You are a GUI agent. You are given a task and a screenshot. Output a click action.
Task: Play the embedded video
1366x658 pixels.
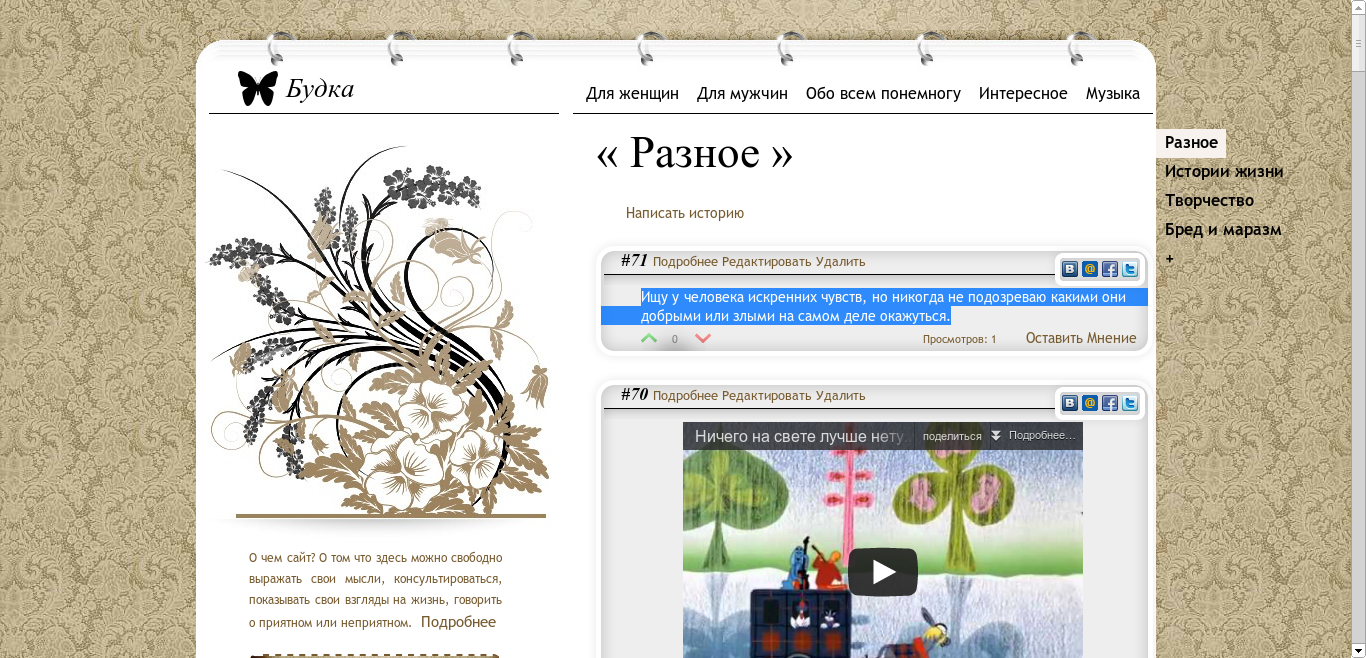tap(883, 572)
